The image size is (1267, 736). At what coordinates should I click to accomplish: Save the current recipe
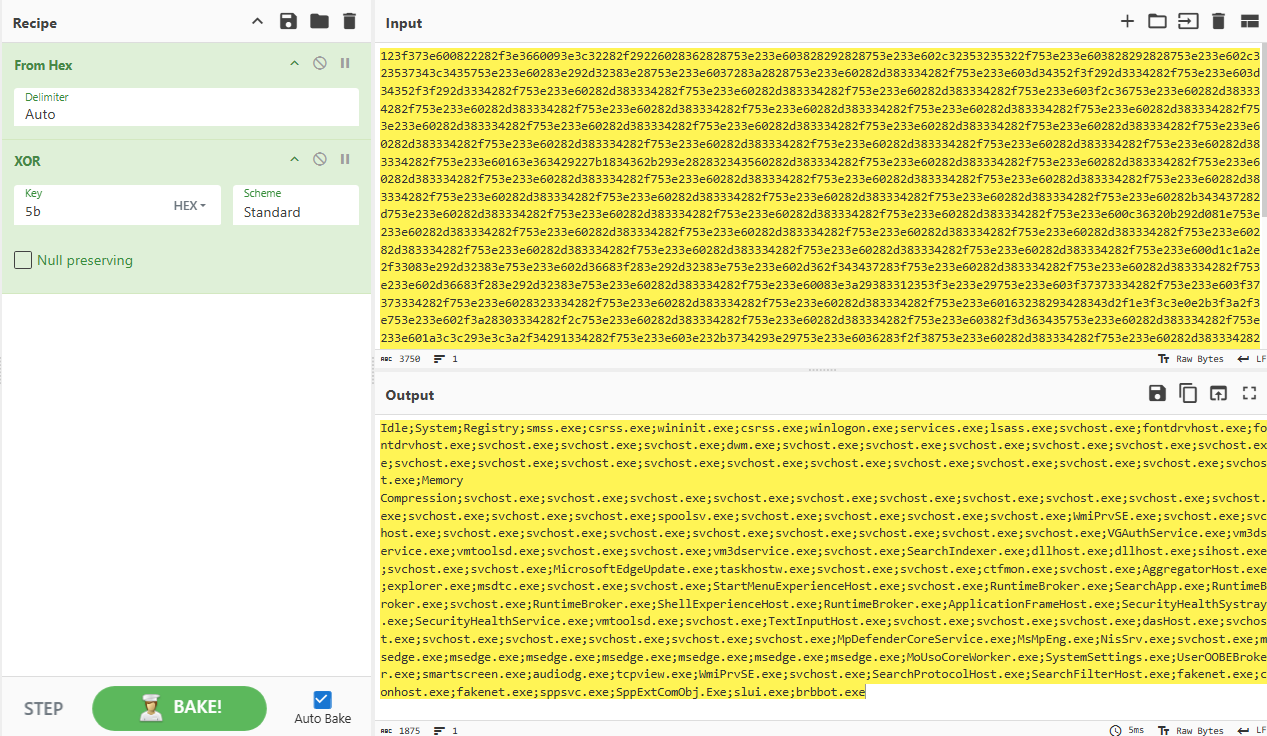288,22
